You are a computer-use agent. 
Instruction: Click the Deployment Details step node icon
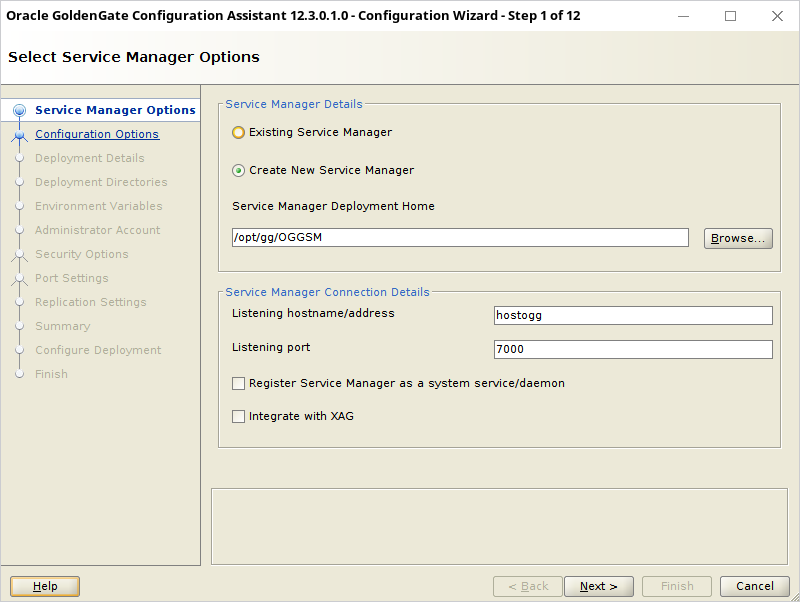pos(19,158)
